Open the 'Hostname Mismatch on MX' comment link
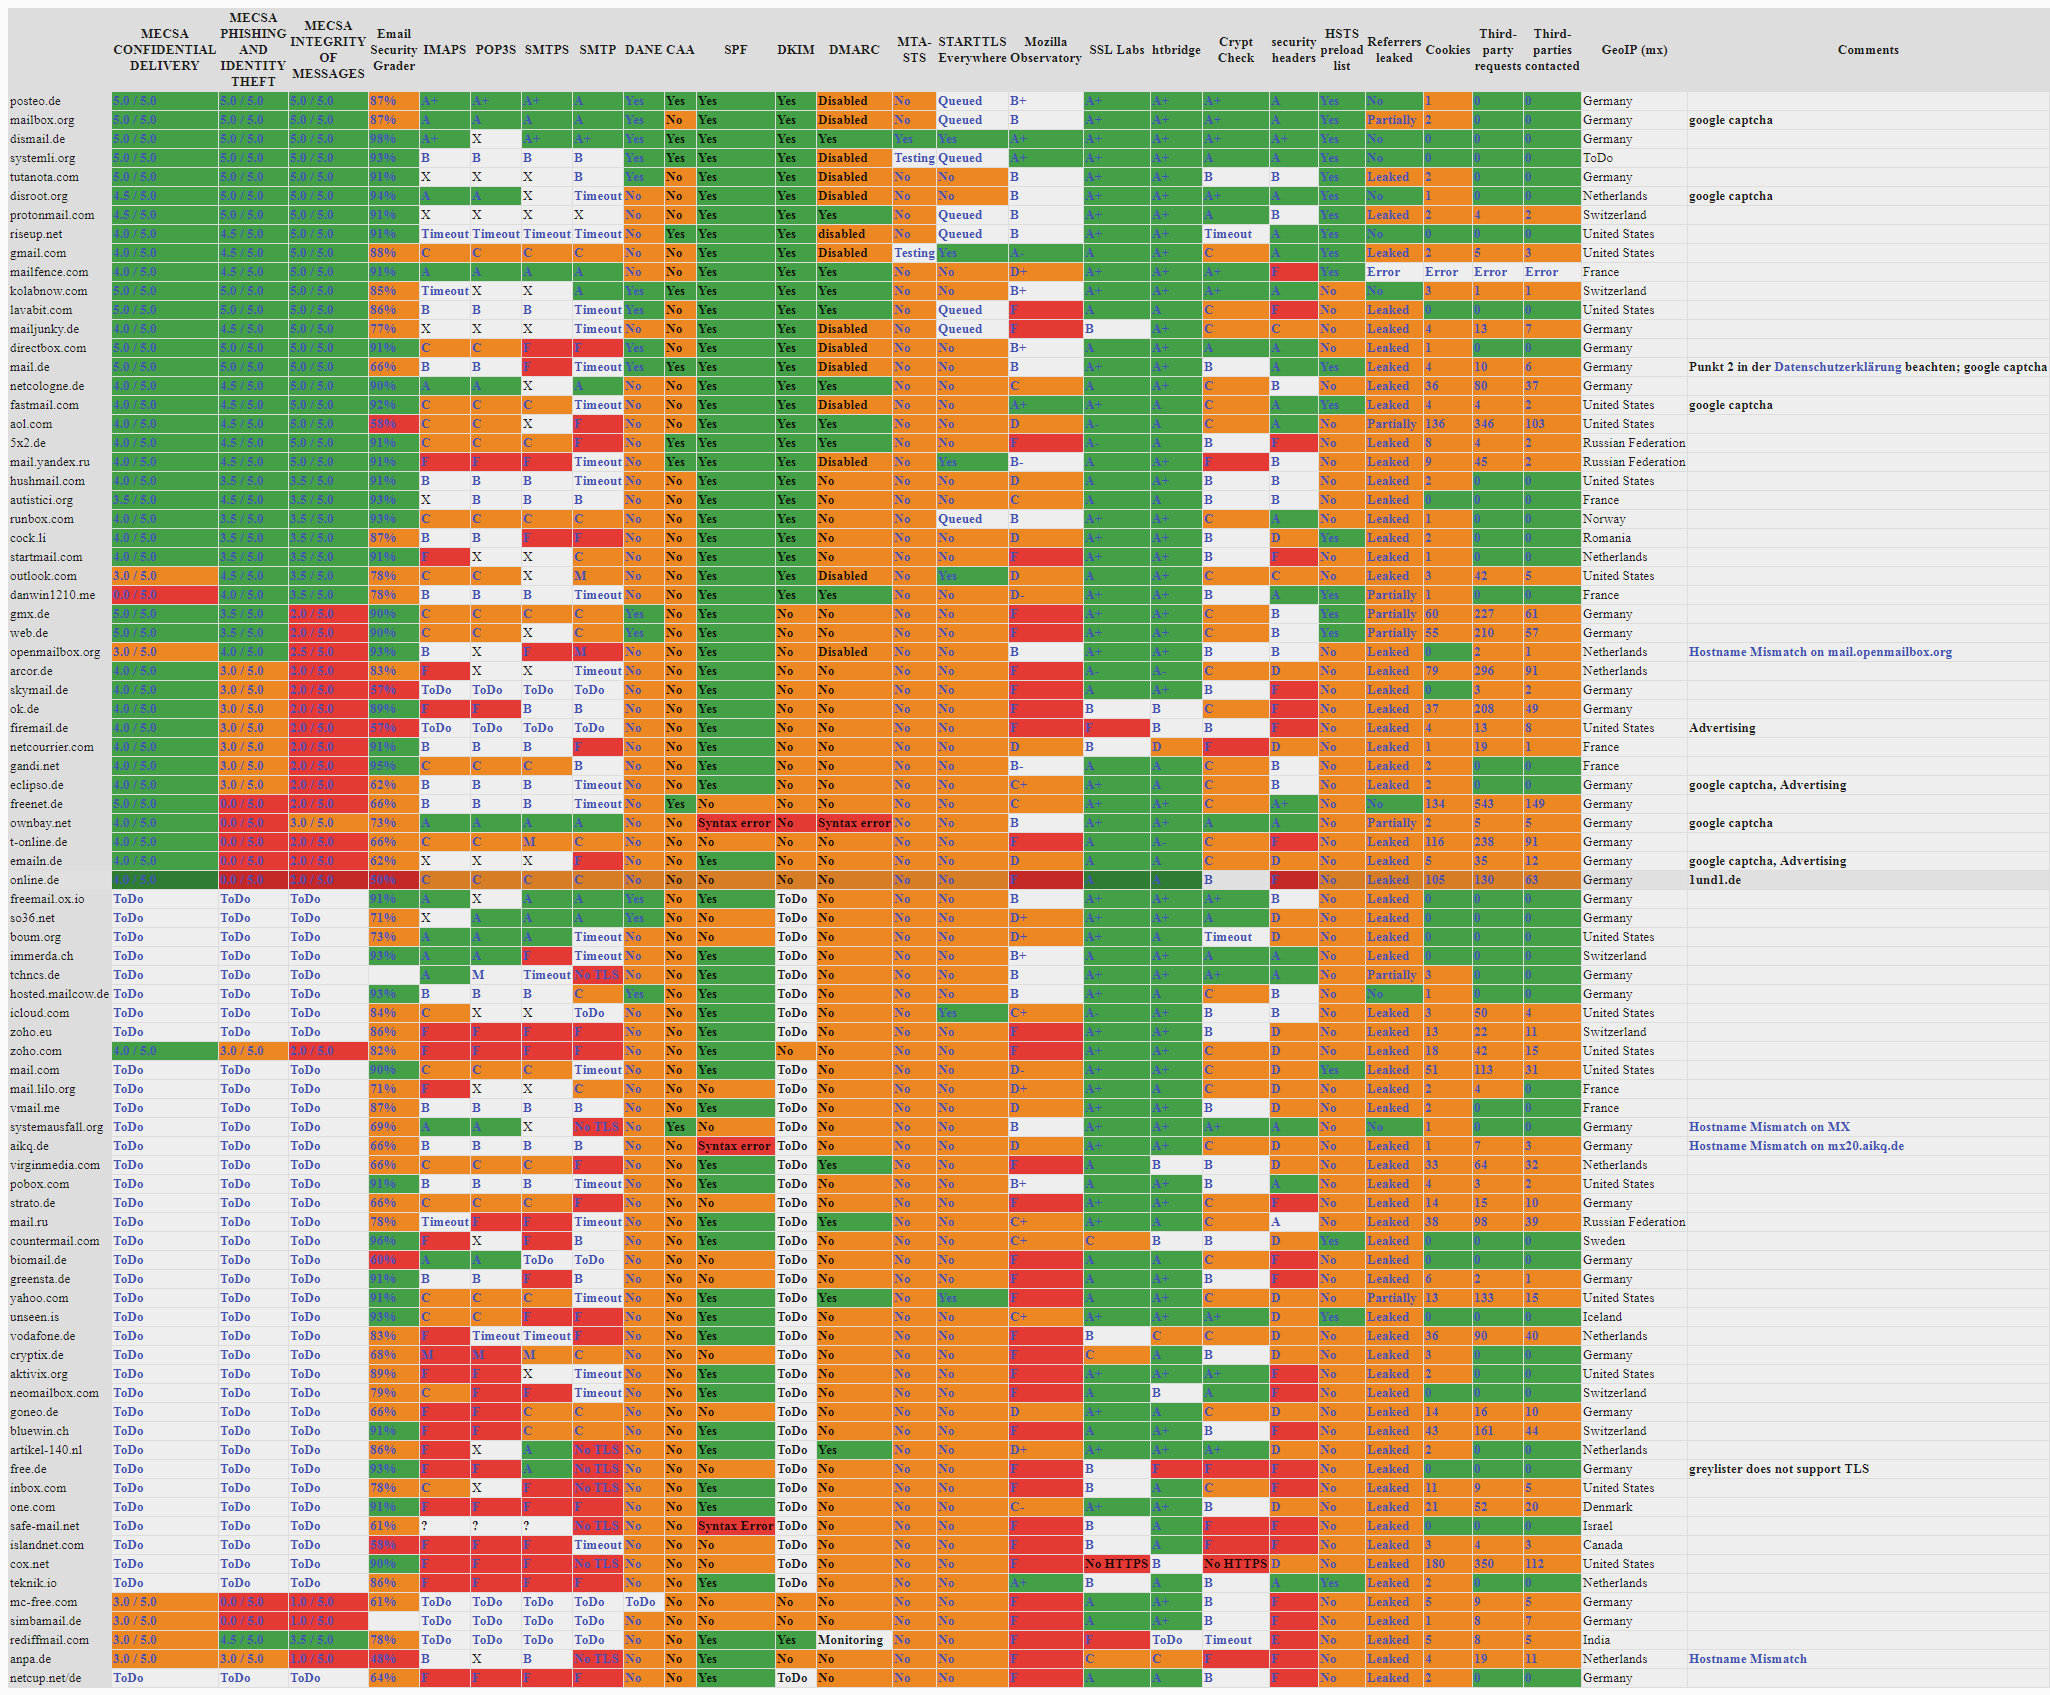This screenshot has width=2050, height=1695. [x=1769, y=1127]
